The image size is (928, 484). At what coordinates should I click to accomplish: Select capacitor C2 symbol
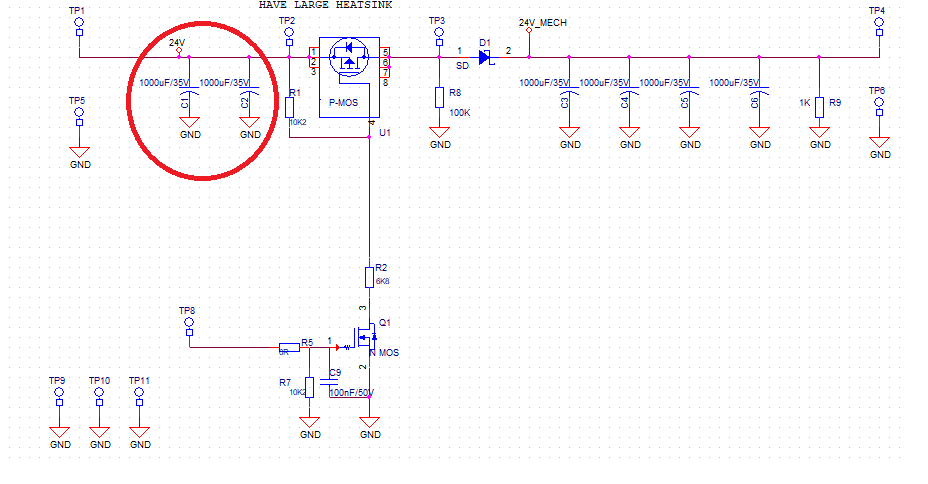249,93
